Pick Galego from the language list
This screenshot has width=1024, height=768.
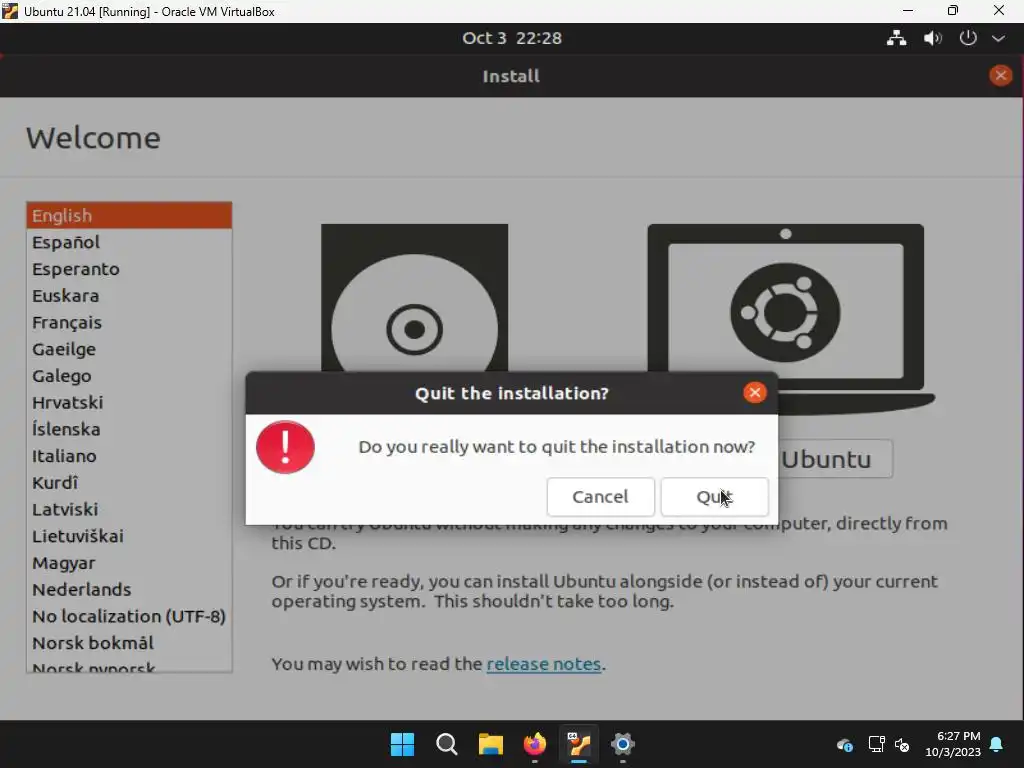(129, 376)
